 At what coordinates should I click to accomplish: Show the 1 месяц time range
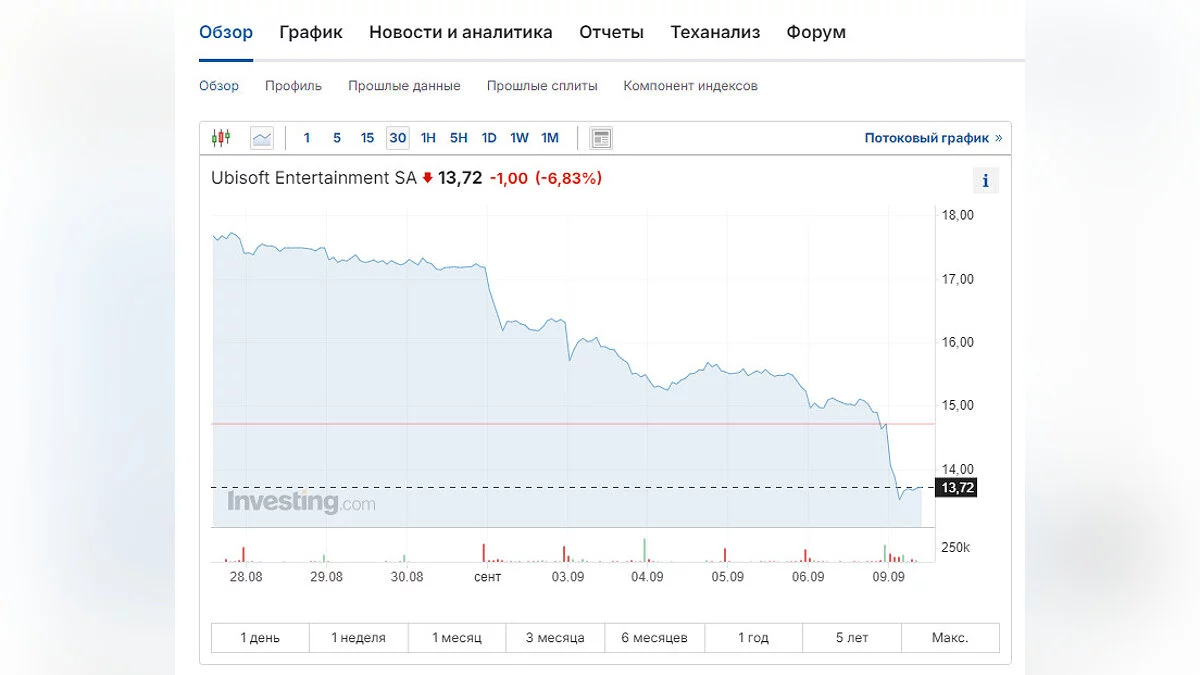click(x=457, y=638)
